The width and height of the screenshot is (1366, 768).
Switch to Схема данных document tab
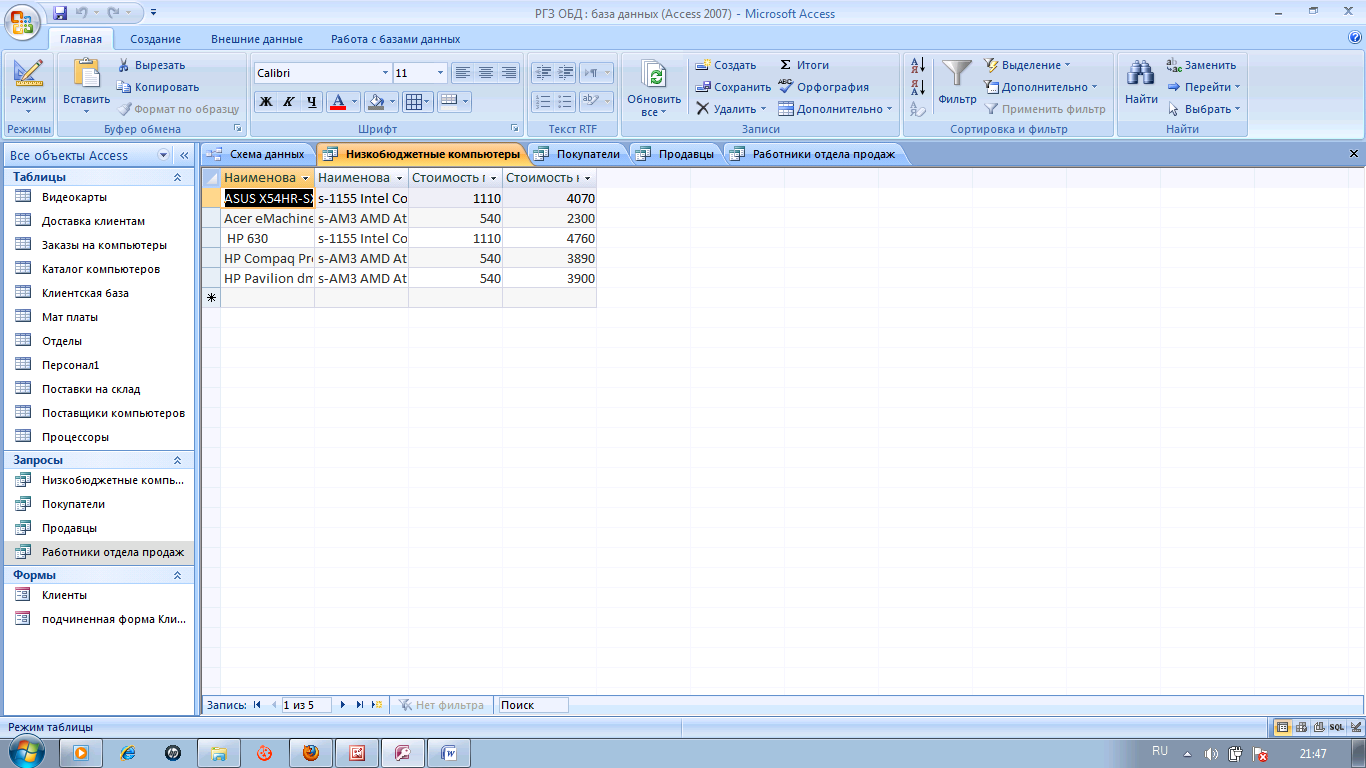258,154
